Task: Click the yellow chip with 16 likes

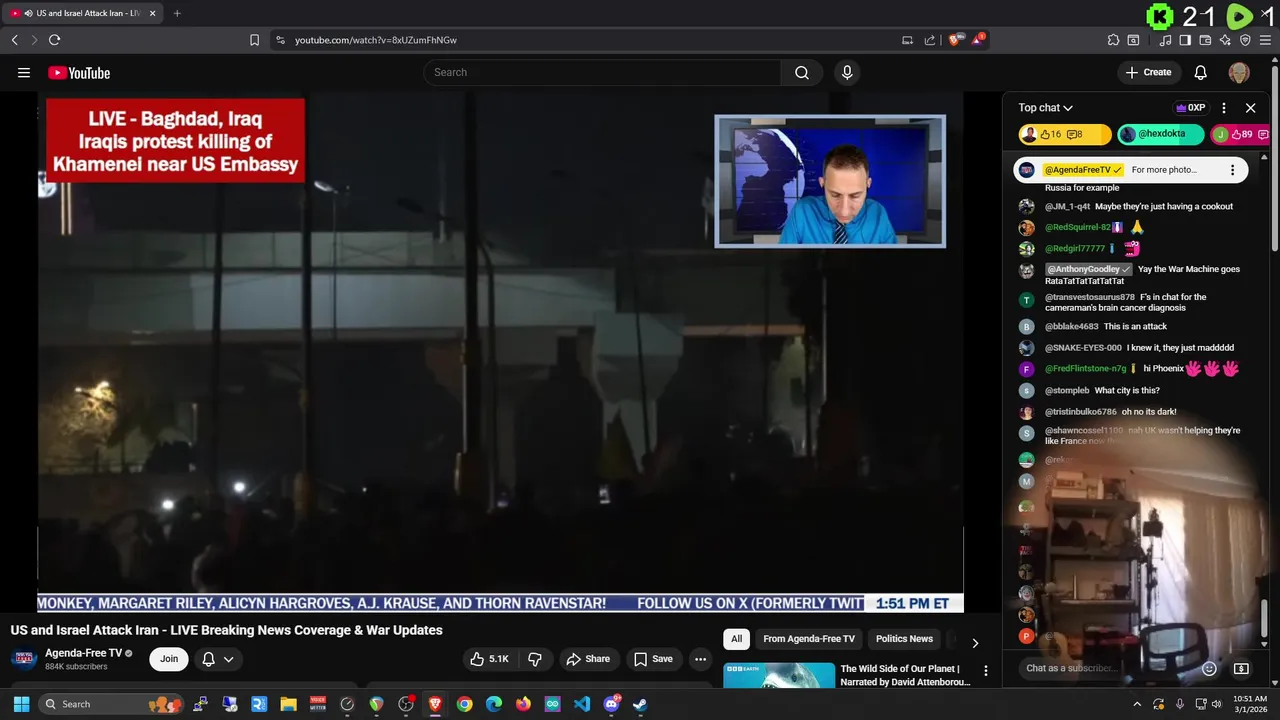Action: click(x=1064, y=134)
